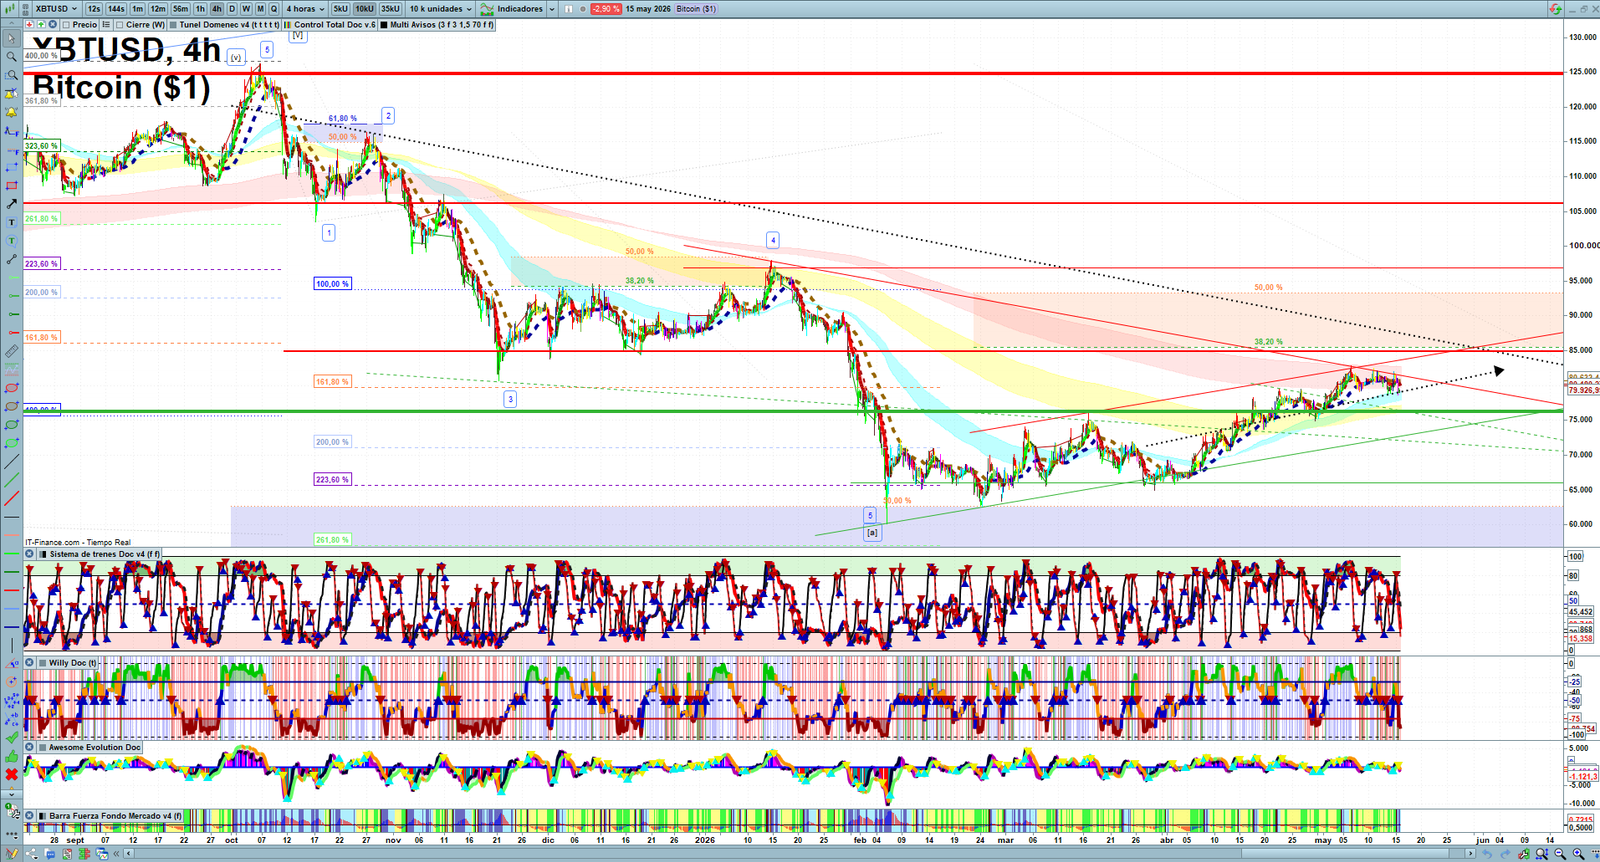1600x862 pixels.
Task: Toggle Tunel Domenec v4 indicator box
Action: click(173, 24)
